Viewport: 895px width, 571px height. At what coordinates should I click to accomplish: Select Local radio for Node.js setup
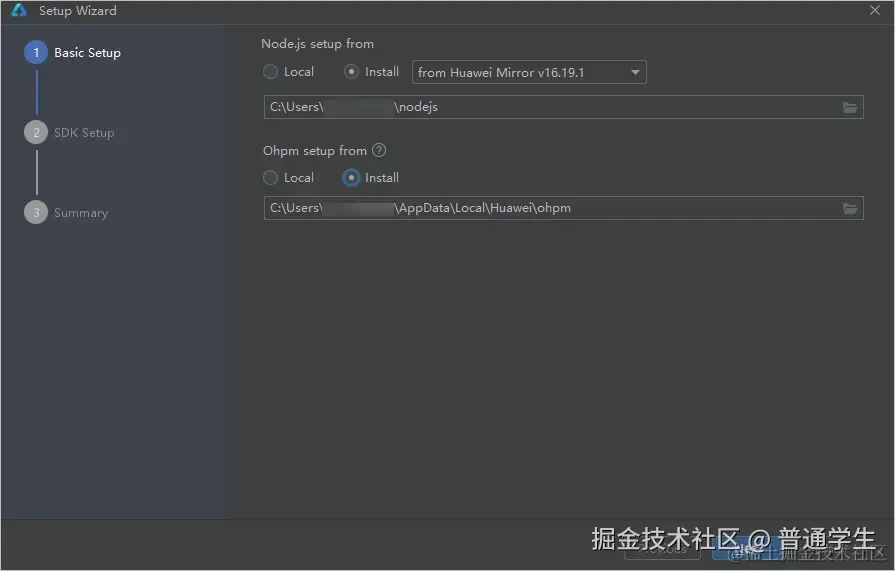pos(271,72)
